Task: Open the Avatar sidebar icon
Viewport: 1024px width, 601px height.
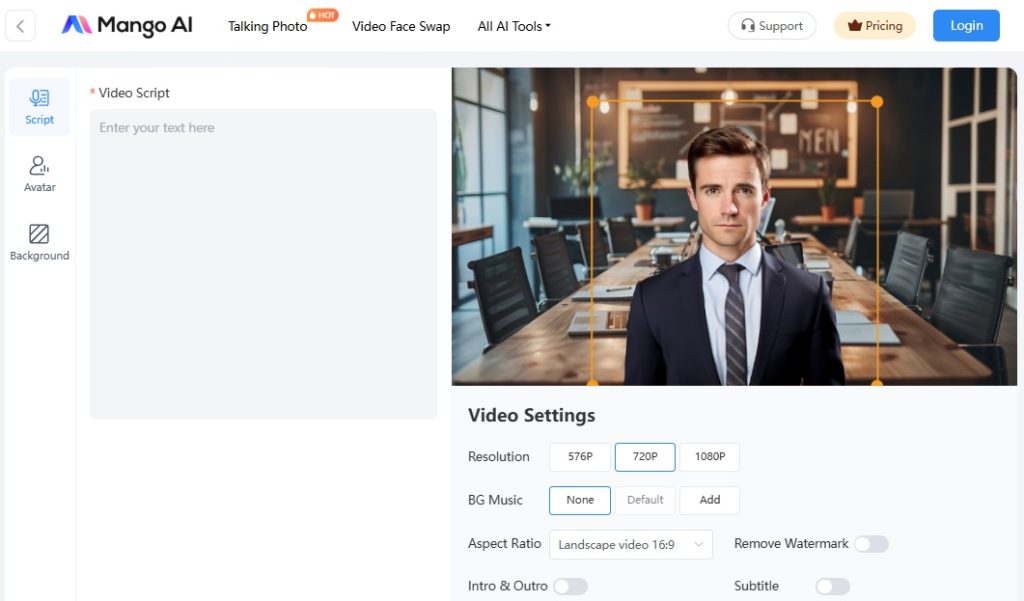Action: pyautogui.click(x=40, y=174)
